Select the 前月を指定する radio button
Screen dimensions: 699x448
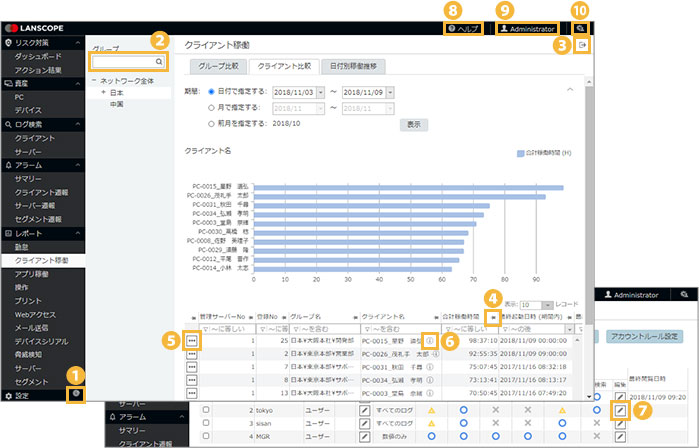click(198, 124)
